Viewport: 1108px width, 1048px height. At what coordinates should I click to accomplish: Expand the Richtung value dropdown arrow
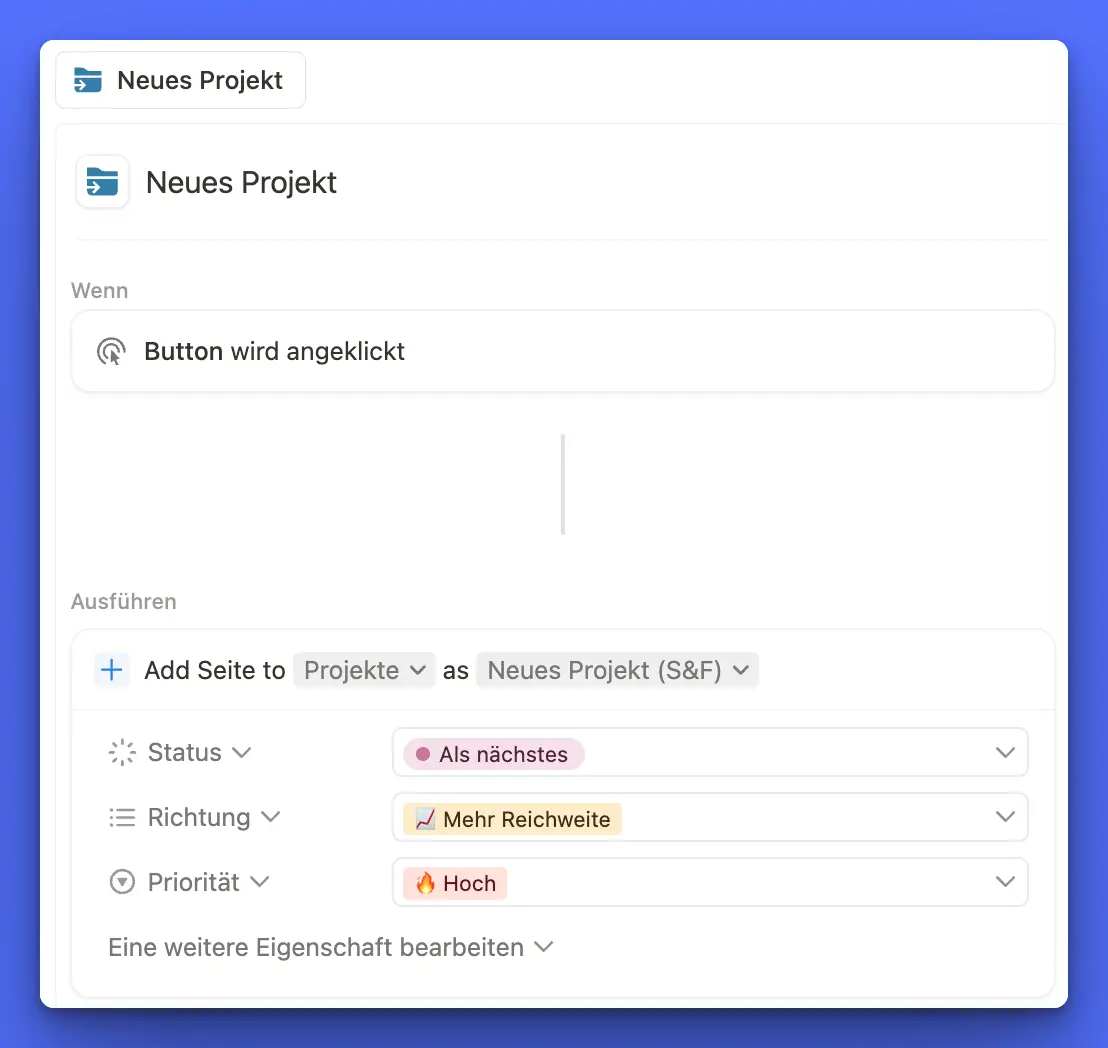coord(1005,818)
